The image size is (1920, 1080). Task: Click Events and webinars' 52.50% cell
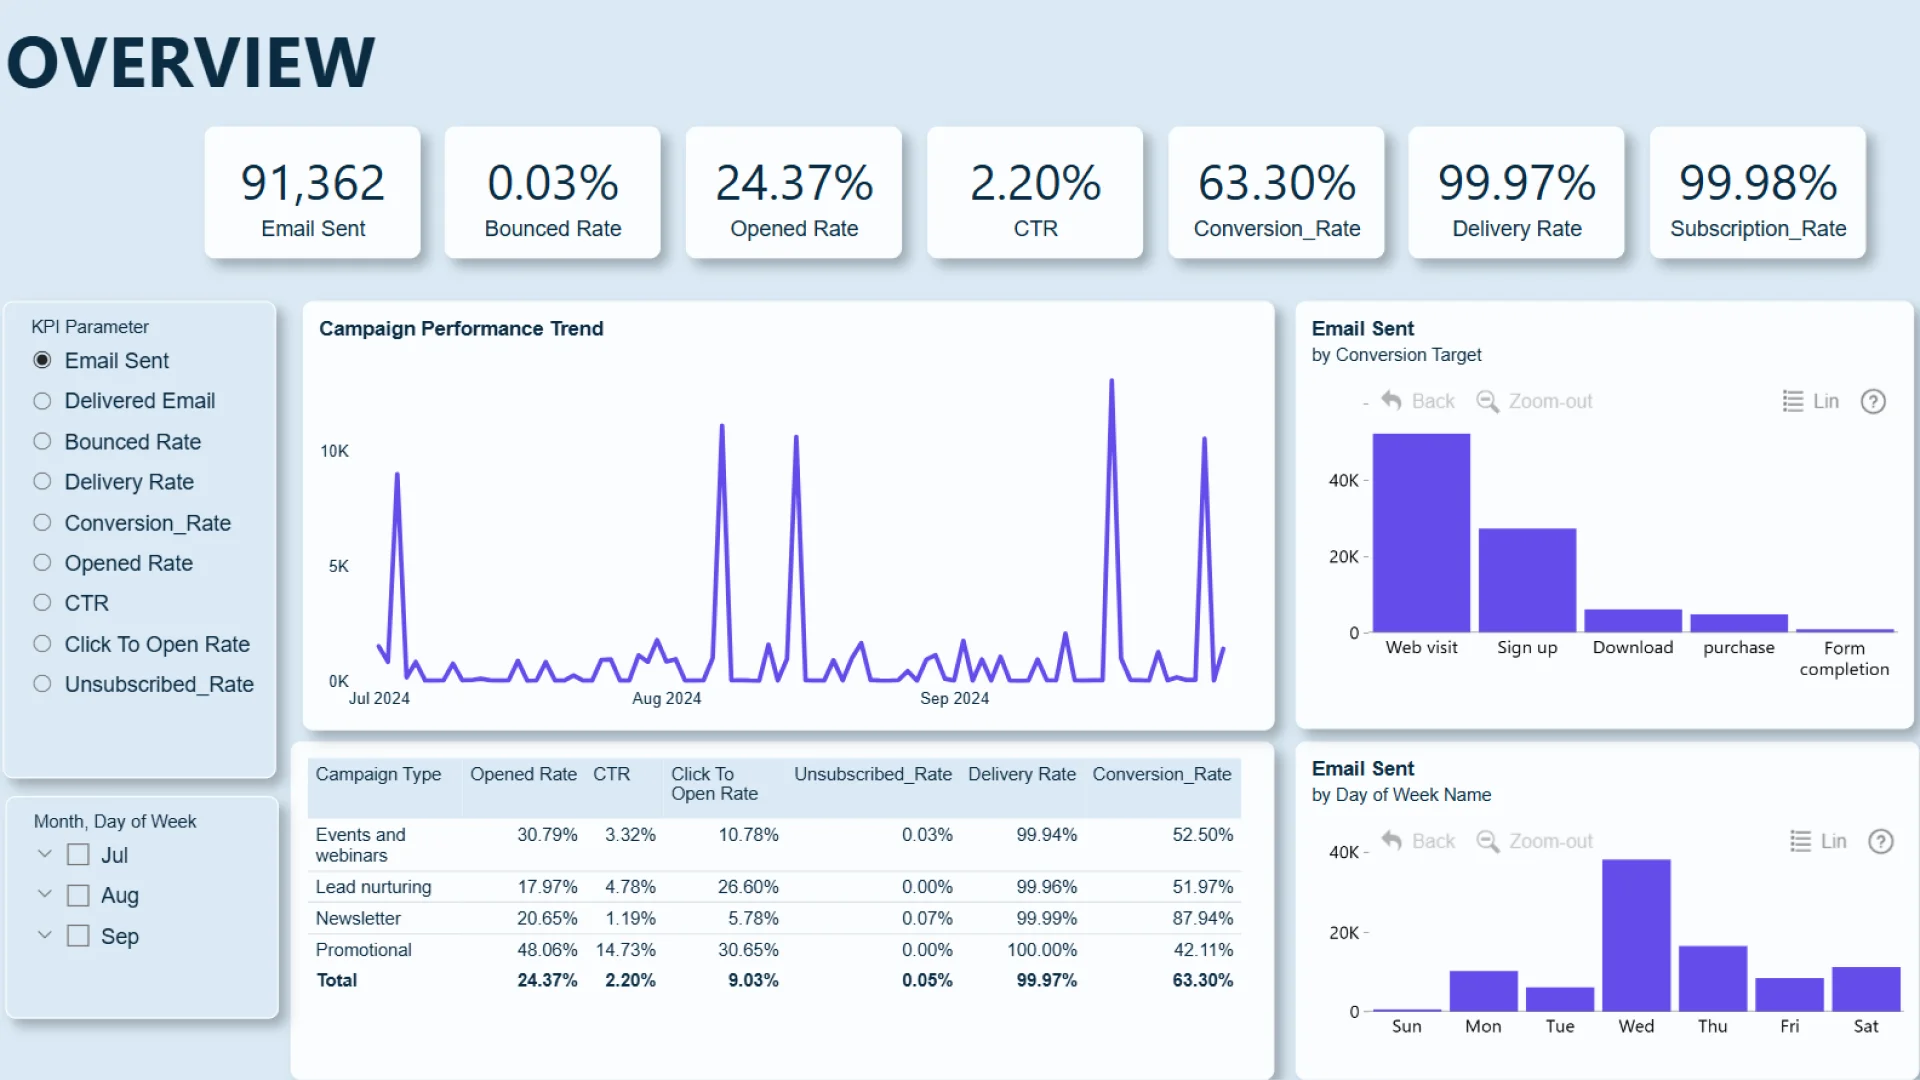point(1203,835)
